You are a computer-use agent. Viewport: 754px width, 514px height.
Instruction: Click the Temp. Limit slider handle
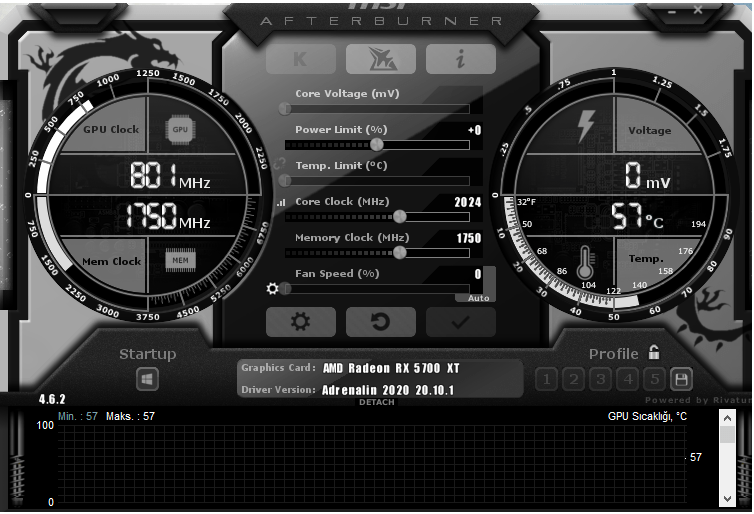(x=285, y=180)
